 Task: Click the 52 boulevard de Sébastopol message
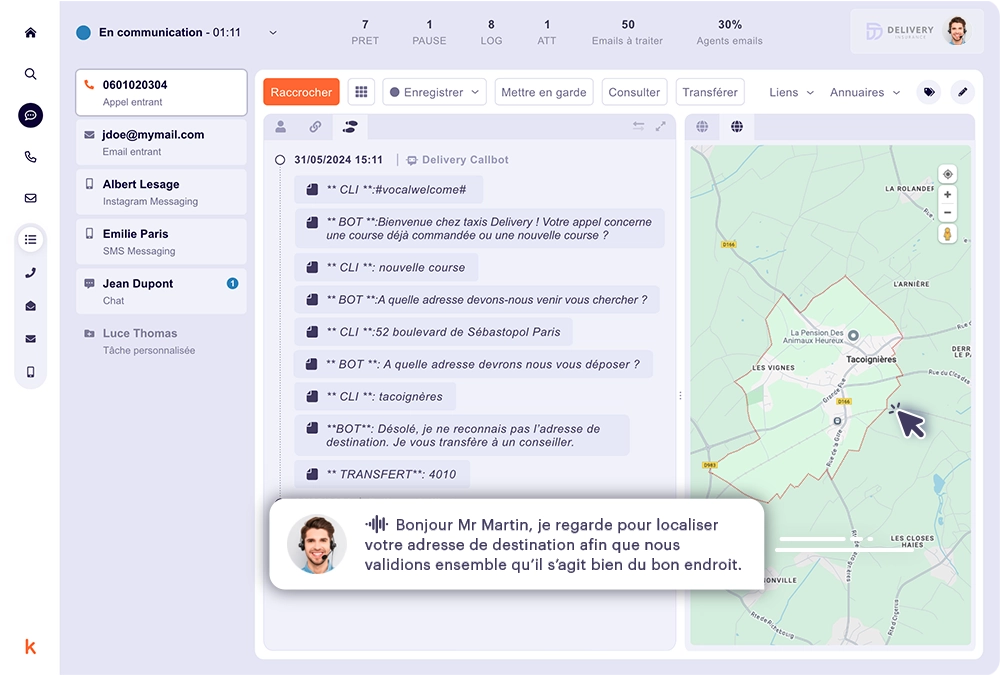(433, 332)
